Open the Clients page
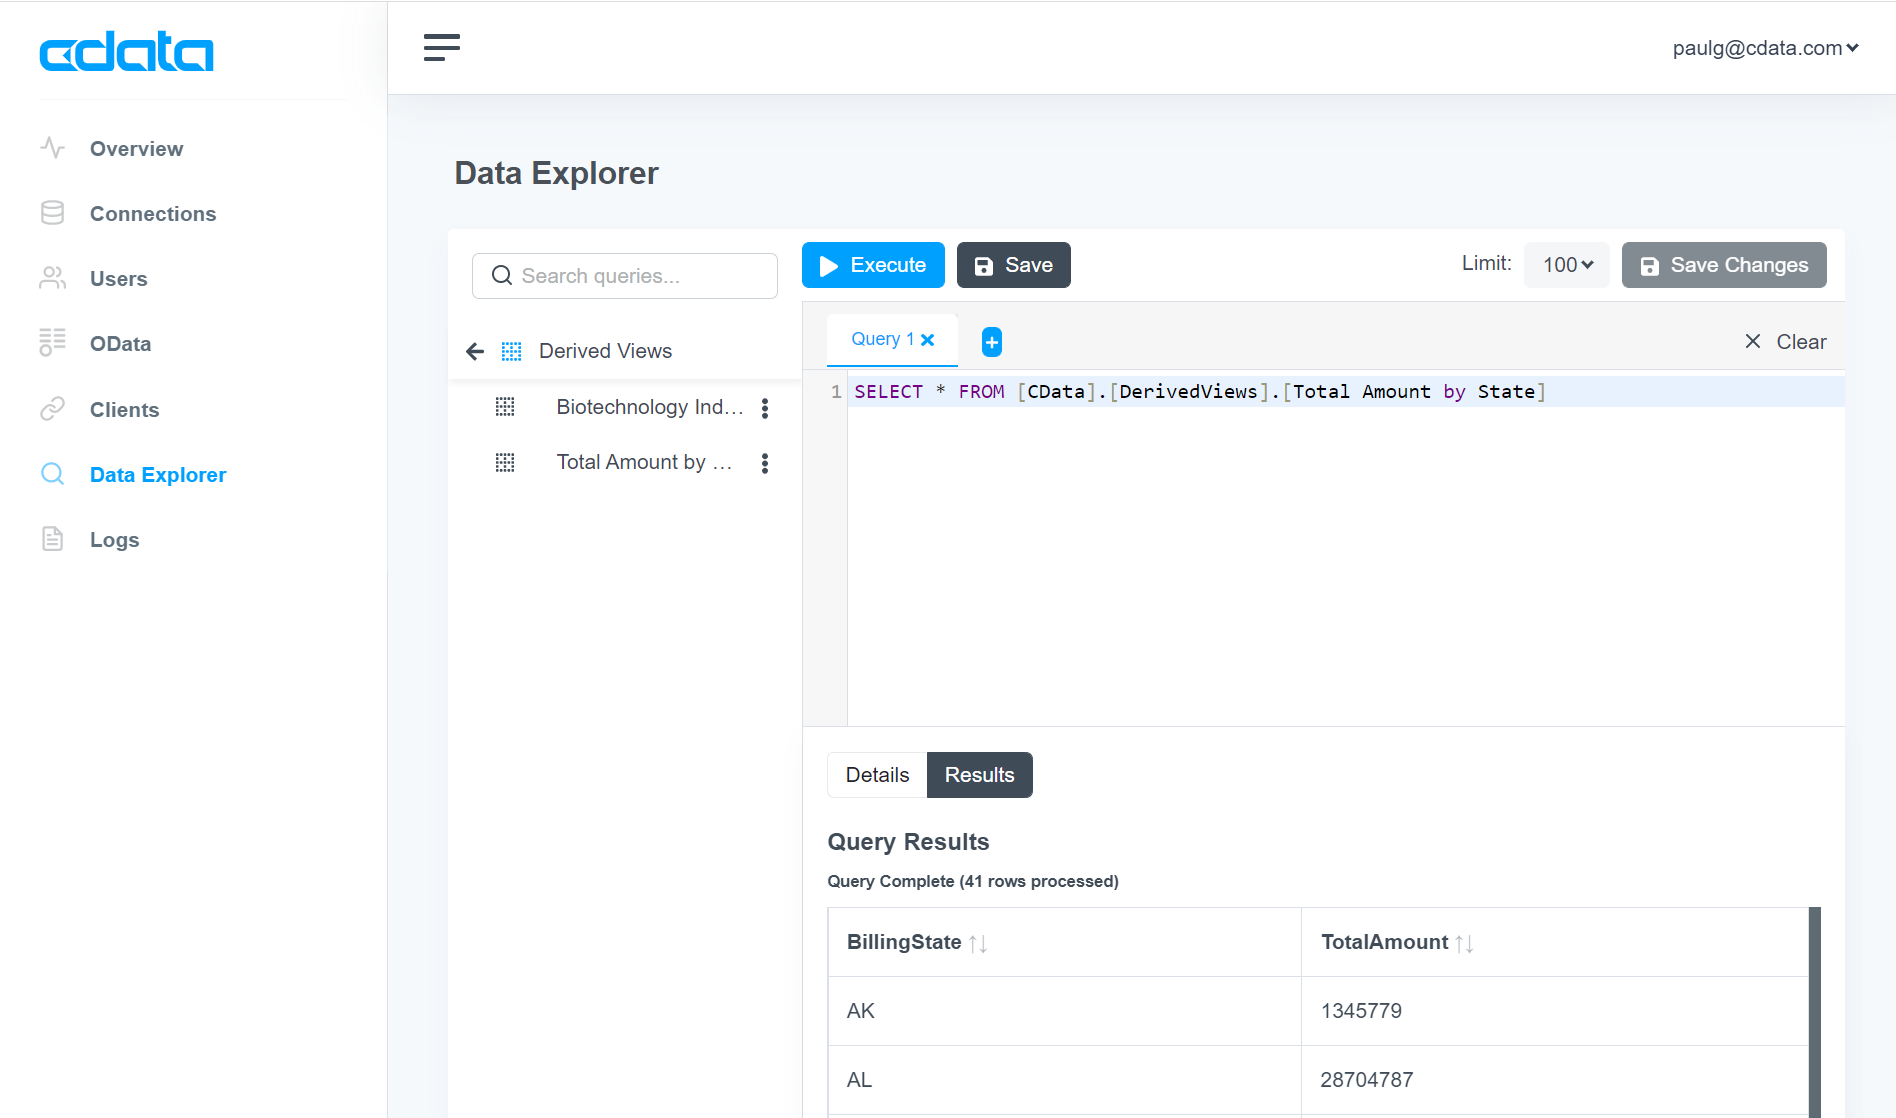This screenshot has height=1118, width=1896. tap(124, 410)
